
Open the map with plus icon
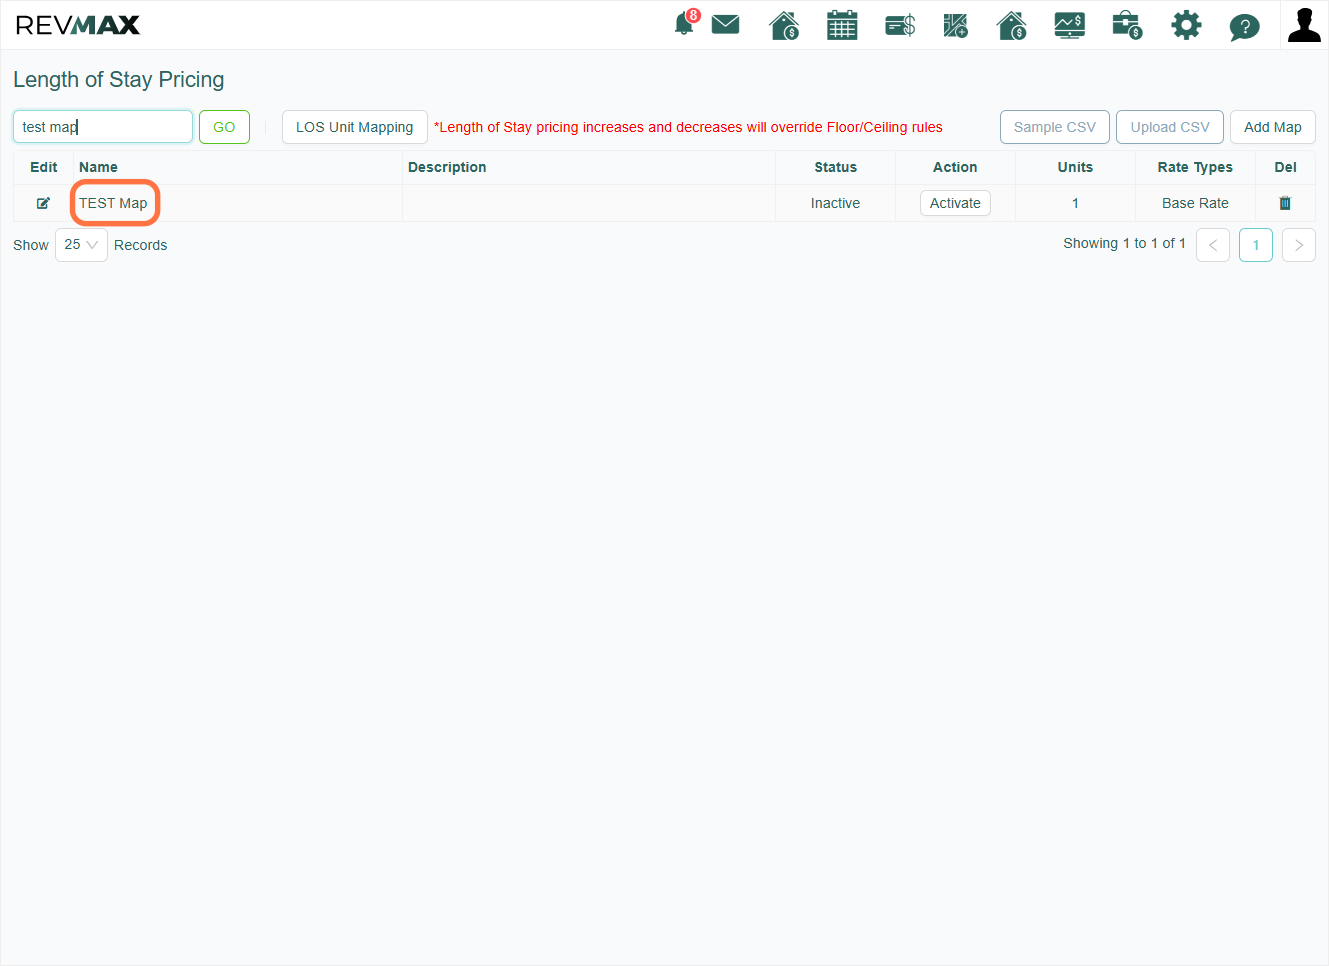pos(956,25)
